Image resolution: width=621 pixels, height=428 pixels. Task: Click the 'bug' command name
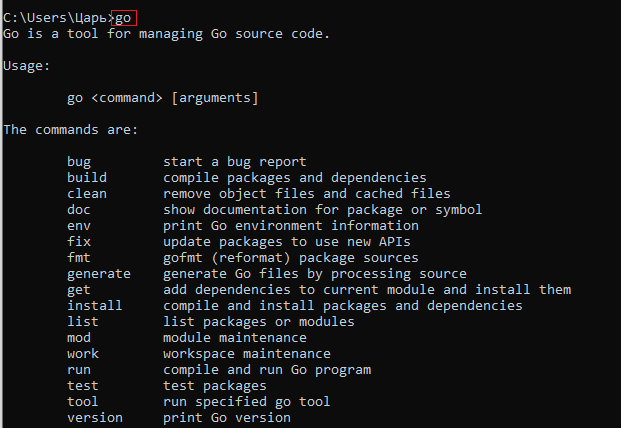pos(79,162)
